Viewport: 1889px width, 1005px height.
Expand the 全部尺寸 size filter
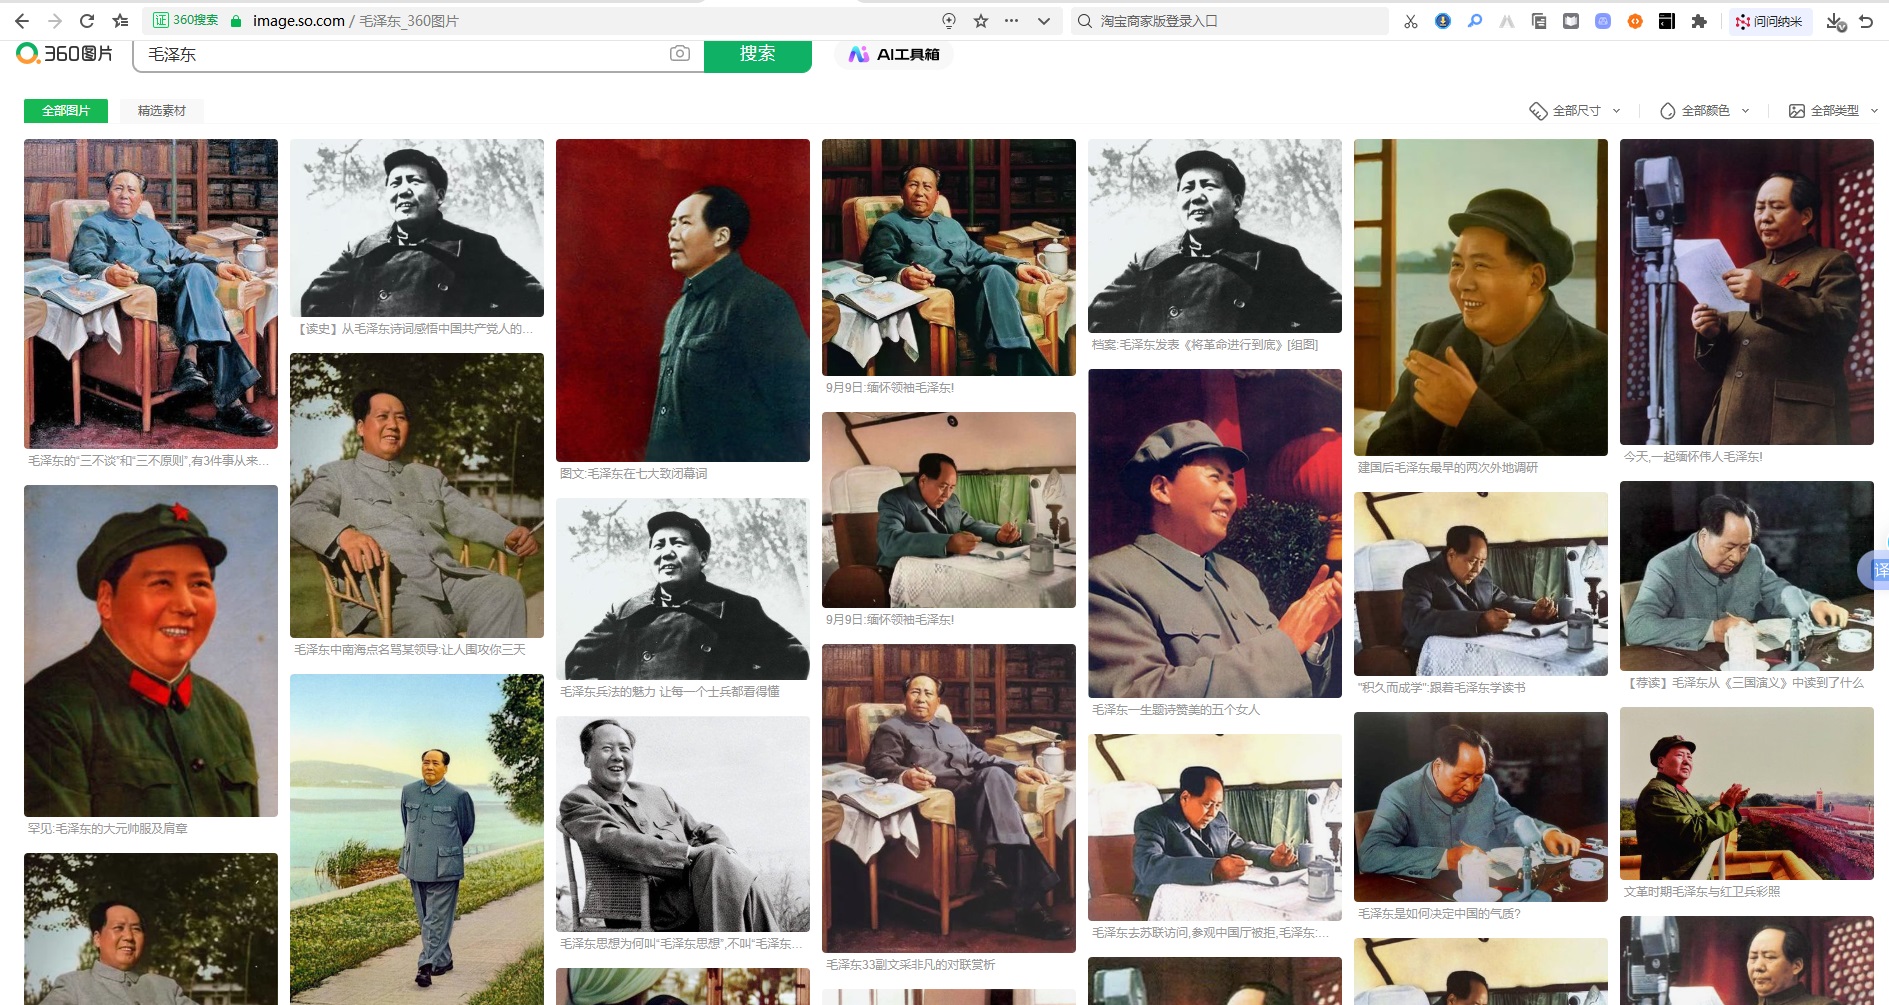click(1575, 111)
